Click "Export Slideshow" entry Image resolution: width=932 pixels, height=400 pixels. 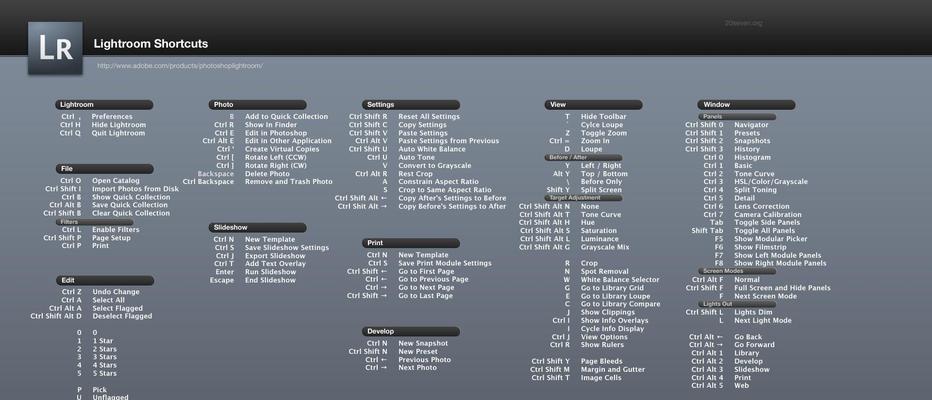(x=275, y=256)
